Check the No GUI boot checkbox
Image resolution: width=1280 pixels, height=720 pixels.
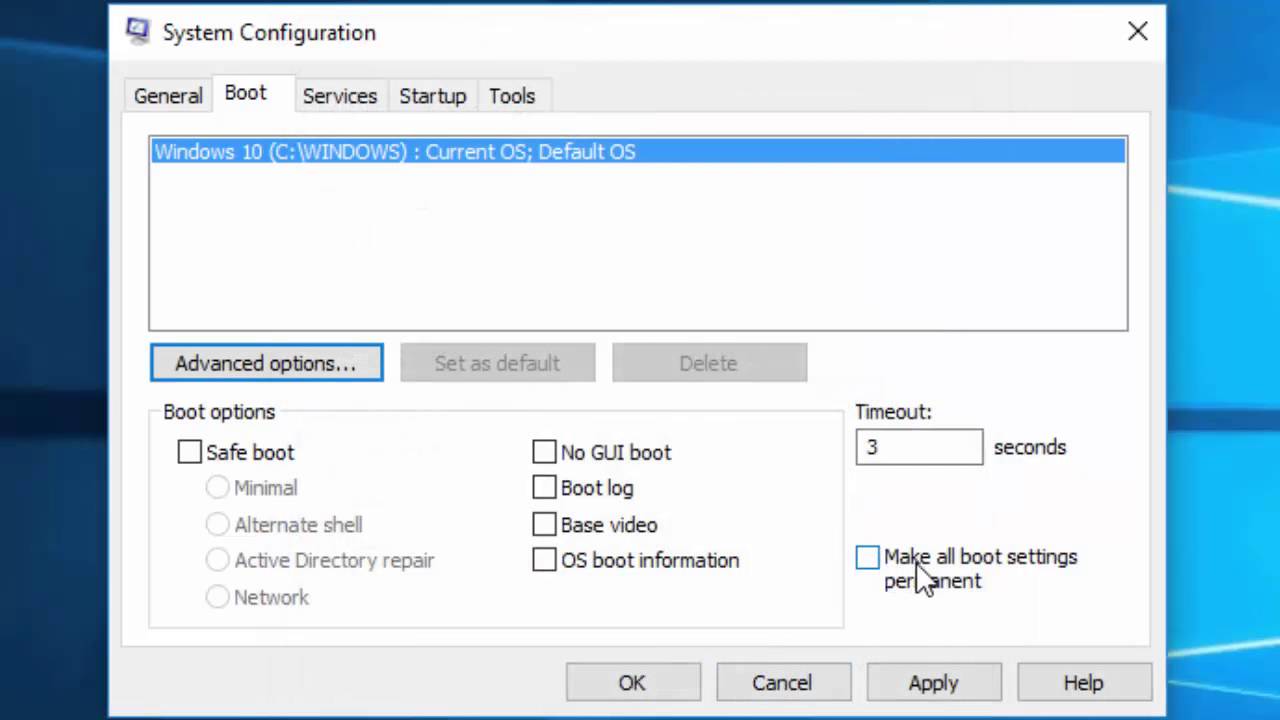coord(544,452)
